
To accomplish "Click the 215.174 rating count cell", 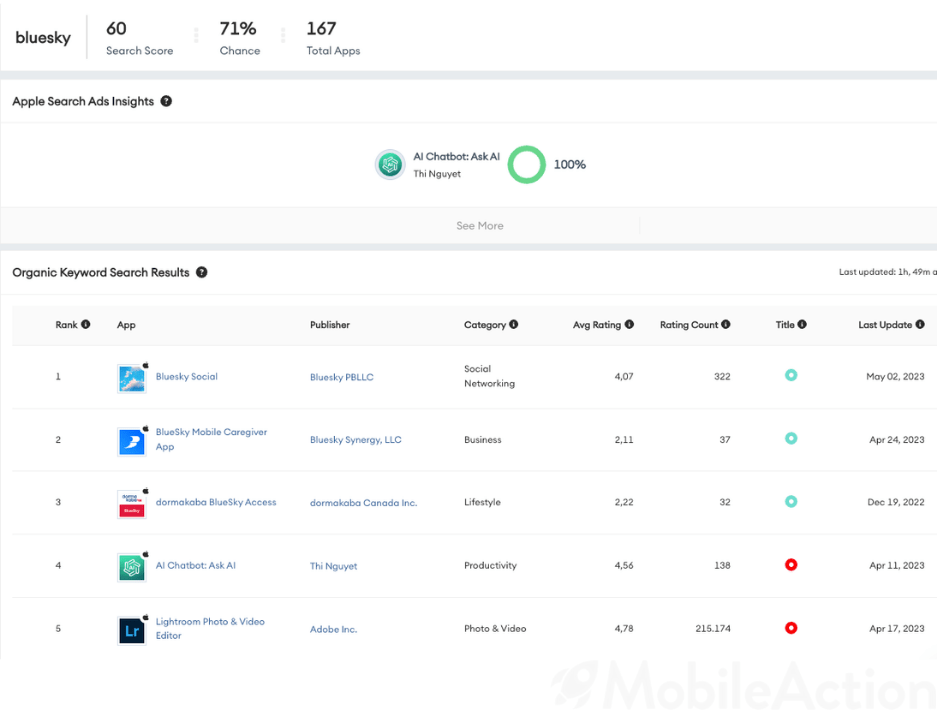I will (x=713, y=629).
